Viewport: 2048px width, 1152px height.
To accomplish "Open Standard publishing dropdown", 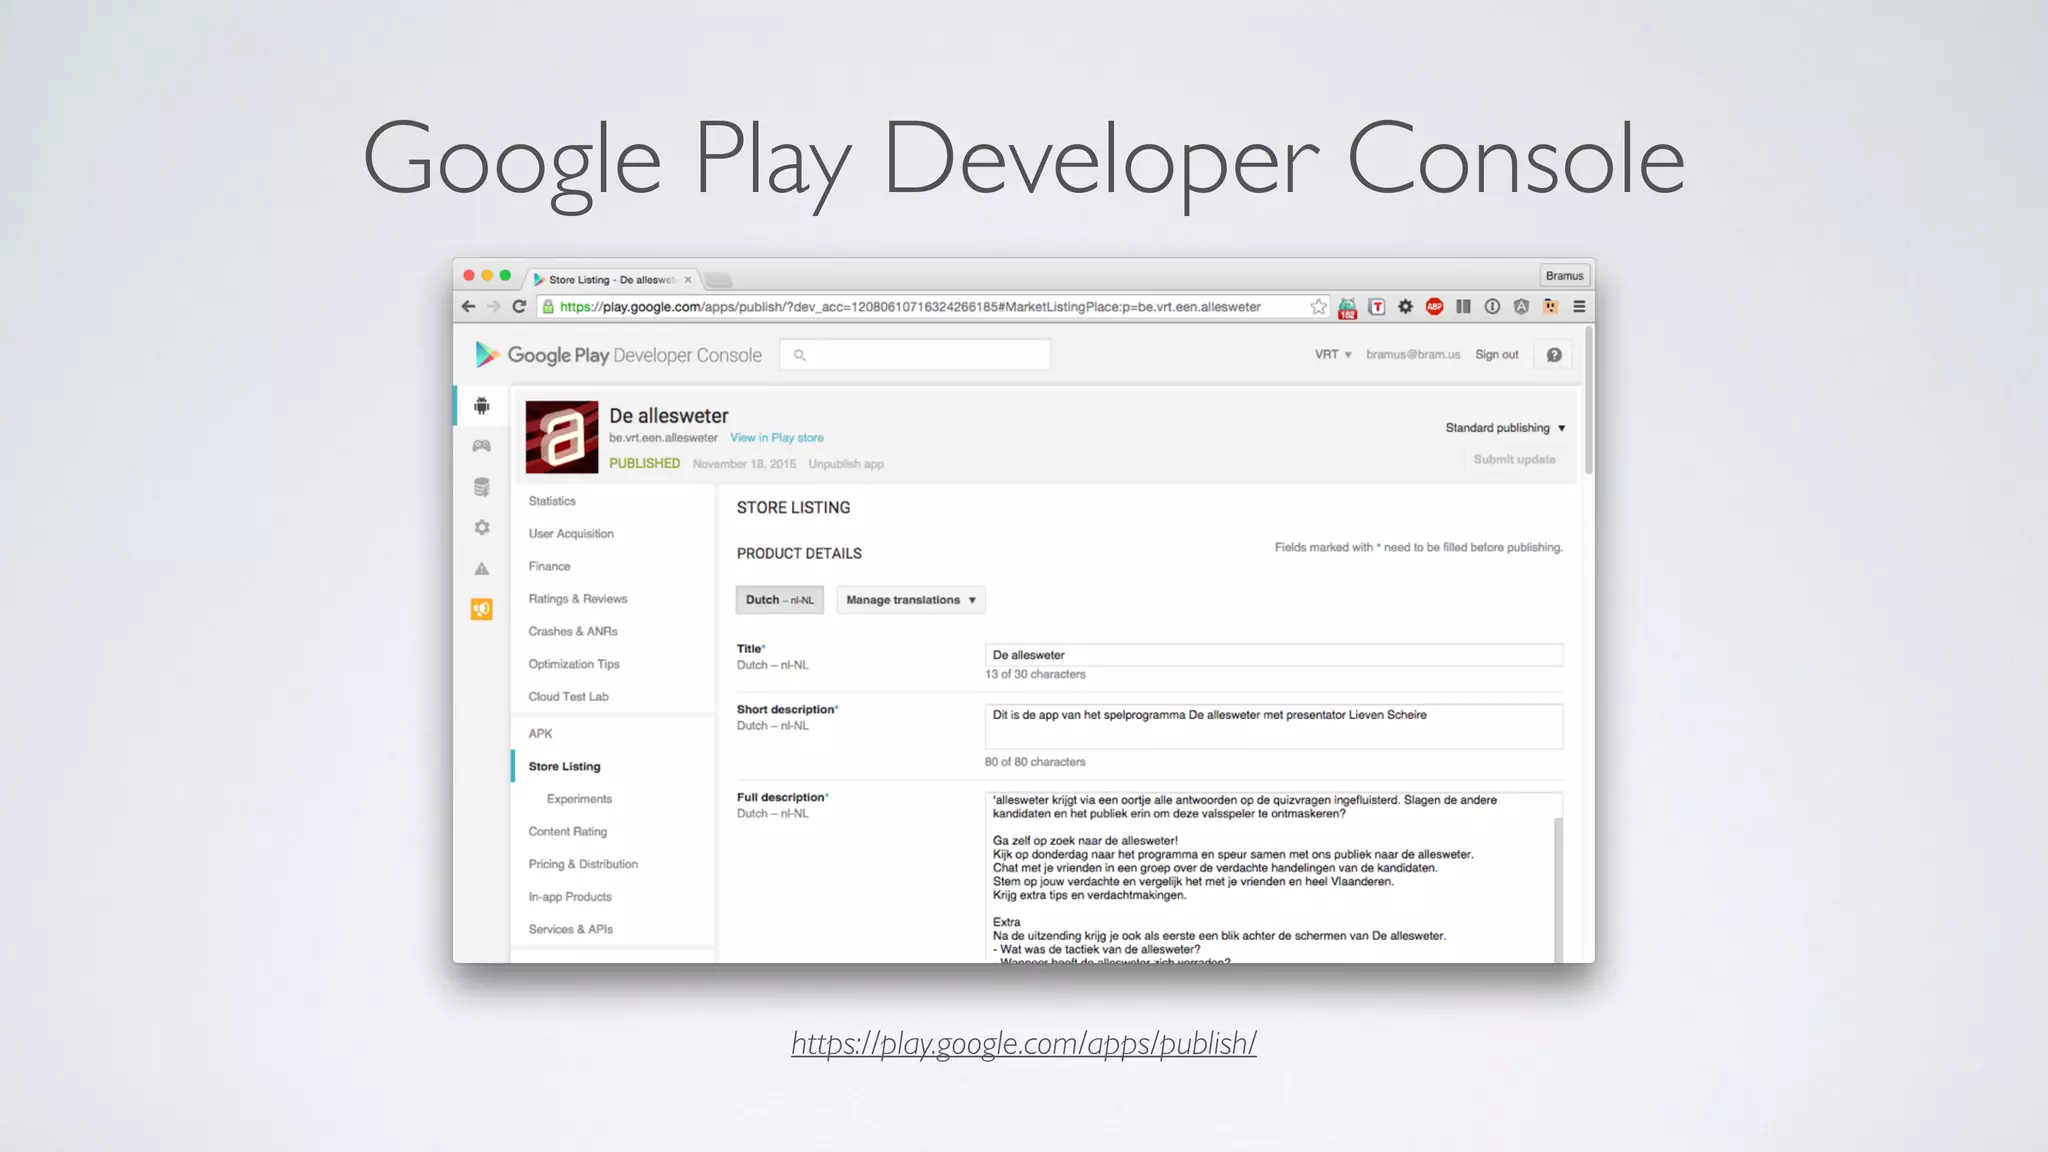I will tap(1505, 428).
